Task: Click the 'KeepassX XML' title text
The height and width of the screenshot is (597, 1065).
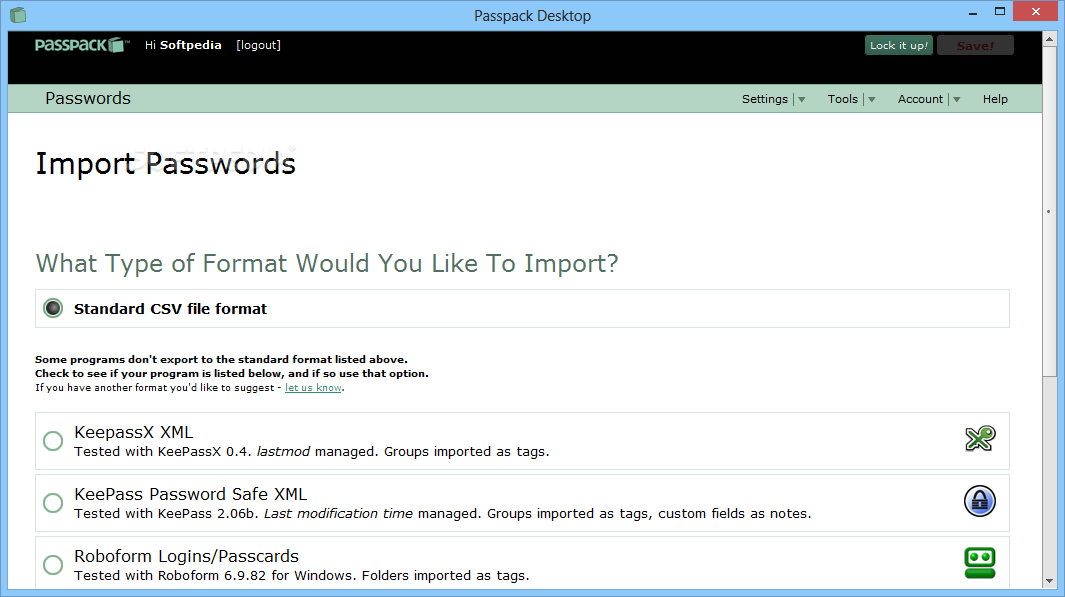Action: (134, 432)
